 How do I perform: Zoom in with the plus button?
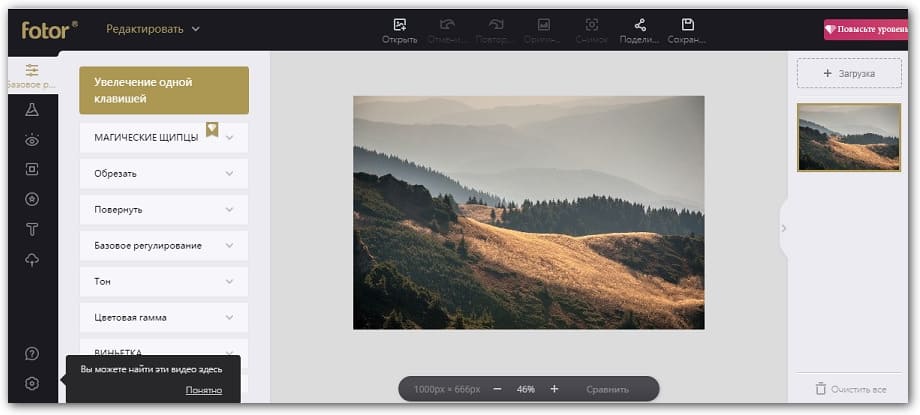(x=554, y=389)
